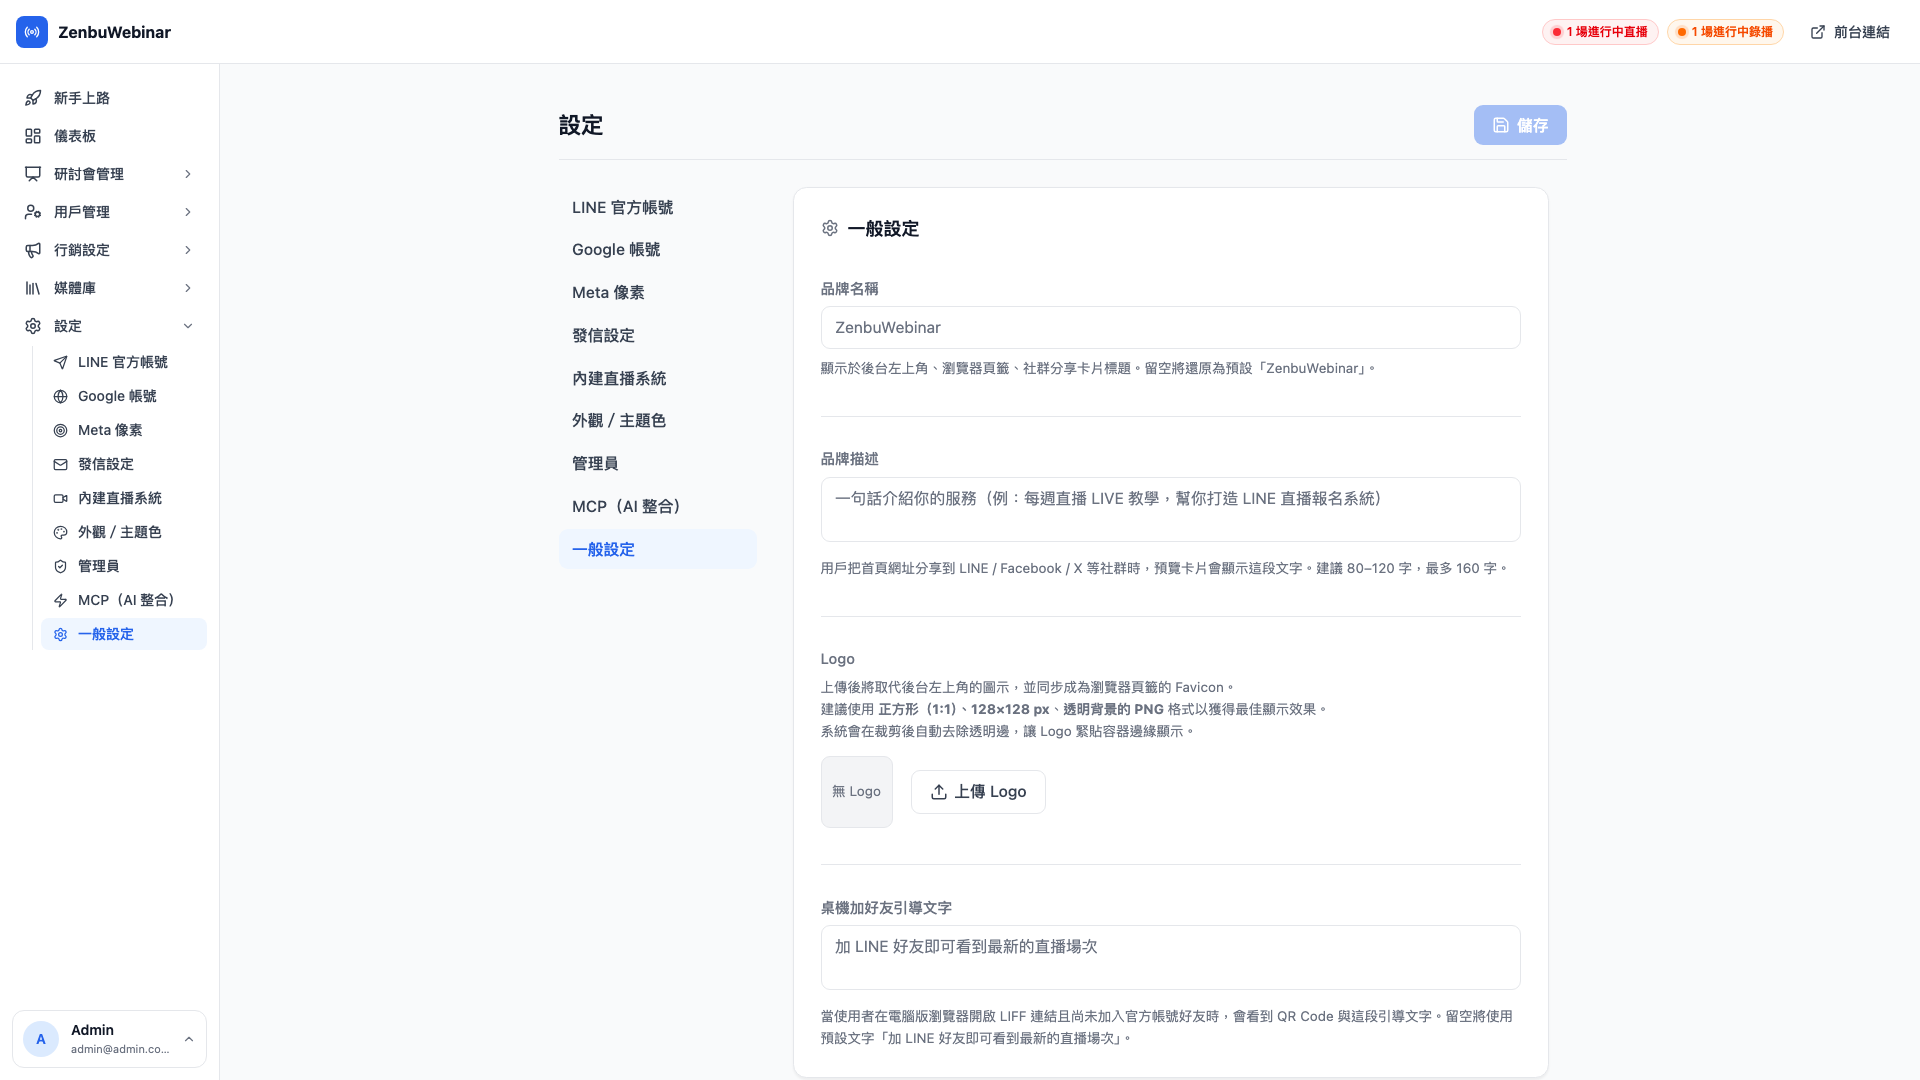The height and width of the screenshot is (1080, 1920).
Task: Select the 發信設定 settings tab
Action: [658, 336]
